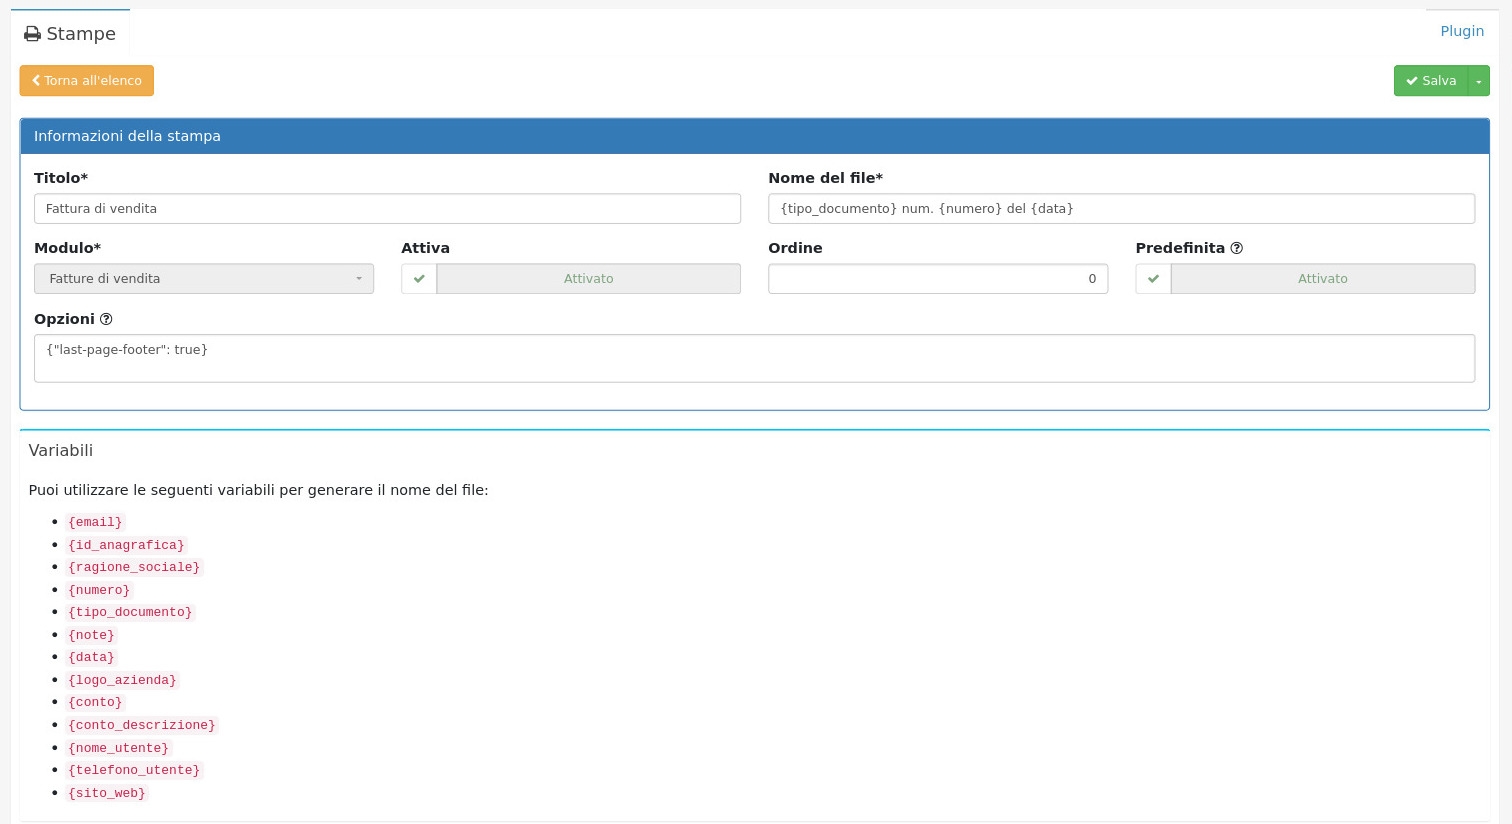Screen dimensions: 1512x824
Task: Click the checkmark icon in Attiva field
Action: coord(419,279)
